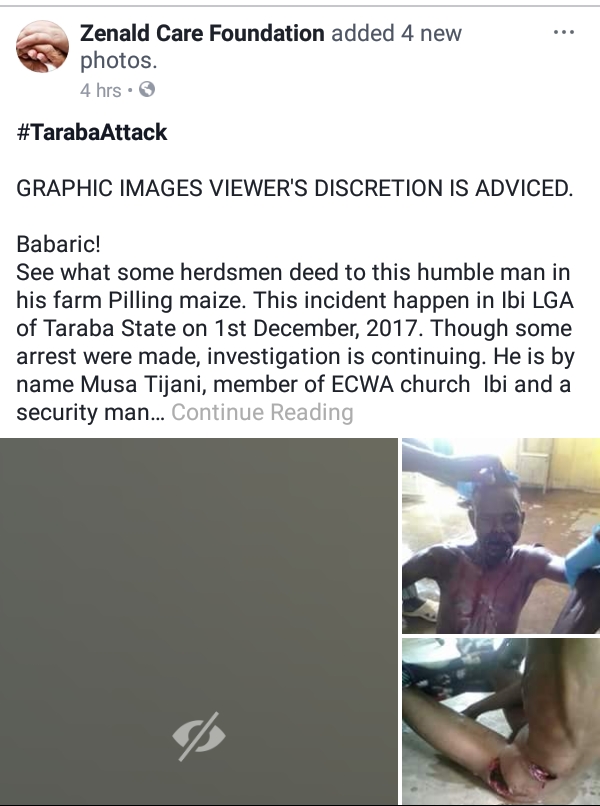Click the line naming "Musa Tijani"

coord(293,384)
